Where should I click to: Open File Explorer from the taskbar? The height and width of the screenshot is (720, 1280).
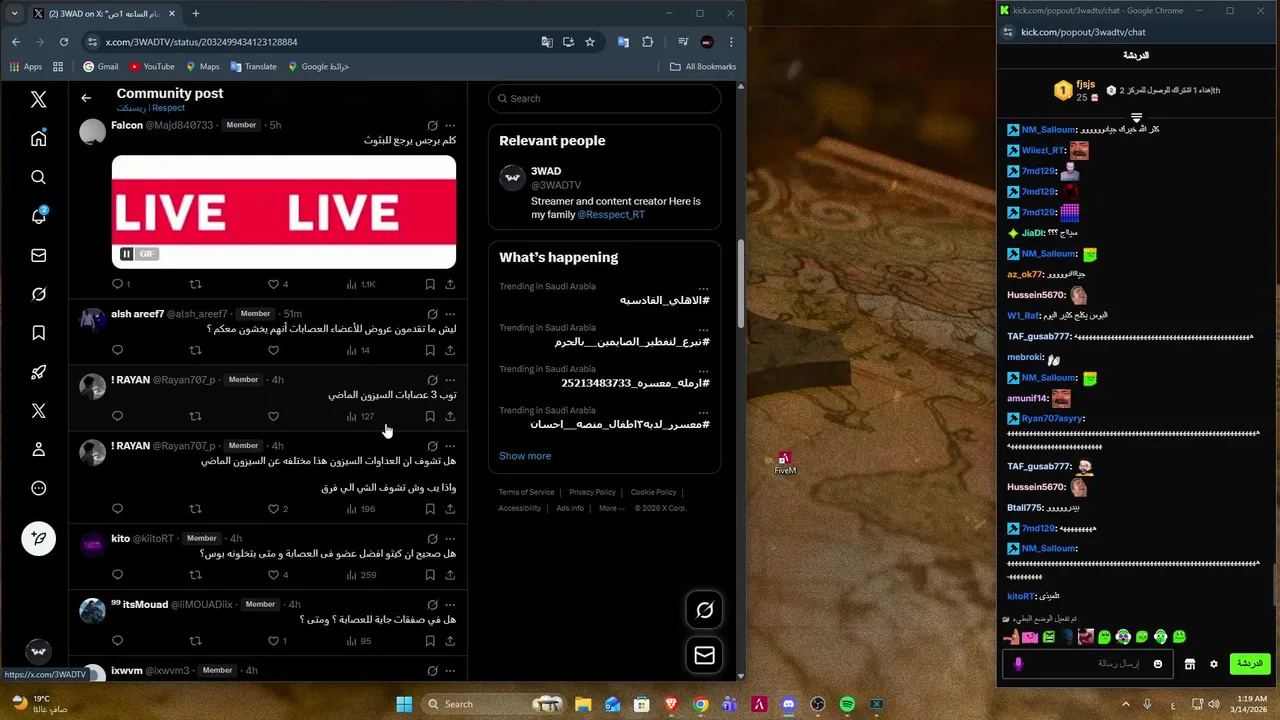point(583,704)
